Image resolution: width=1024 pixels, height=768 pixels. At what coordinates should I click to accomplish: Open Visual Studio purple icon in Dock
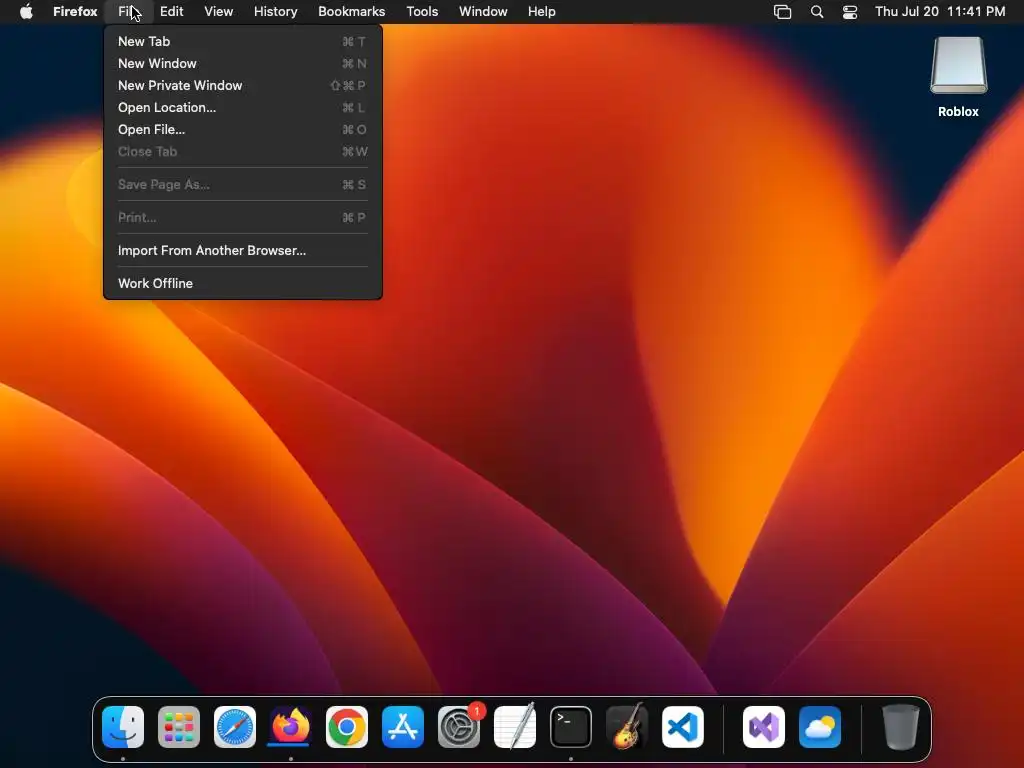pos(764,727)
